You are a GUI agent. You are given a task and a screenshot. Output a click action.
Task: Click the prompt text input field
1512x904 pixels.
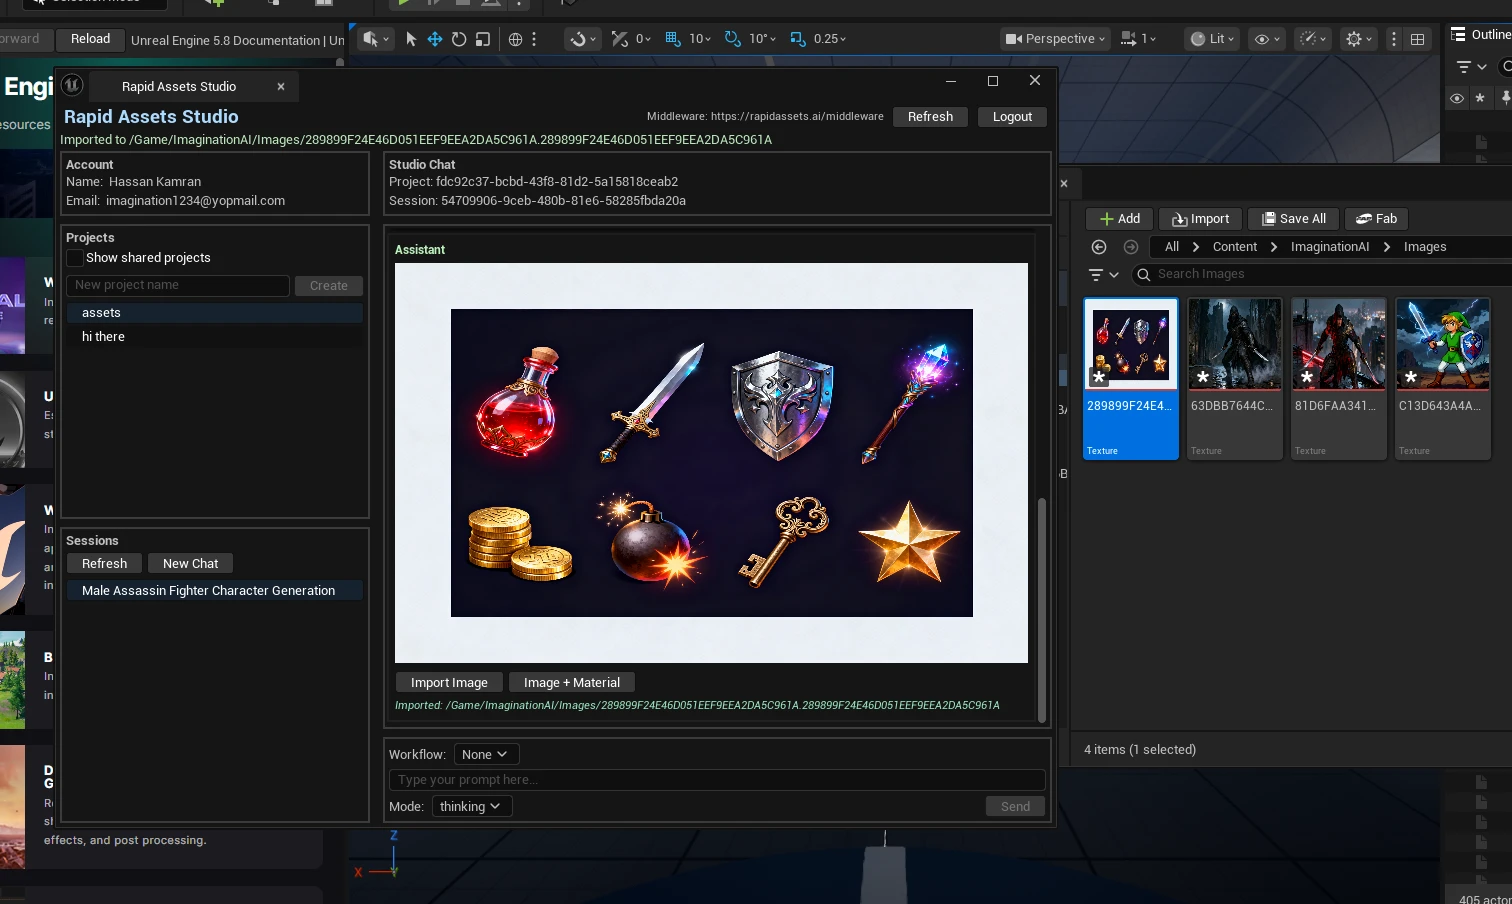click(x=717, y=780)
